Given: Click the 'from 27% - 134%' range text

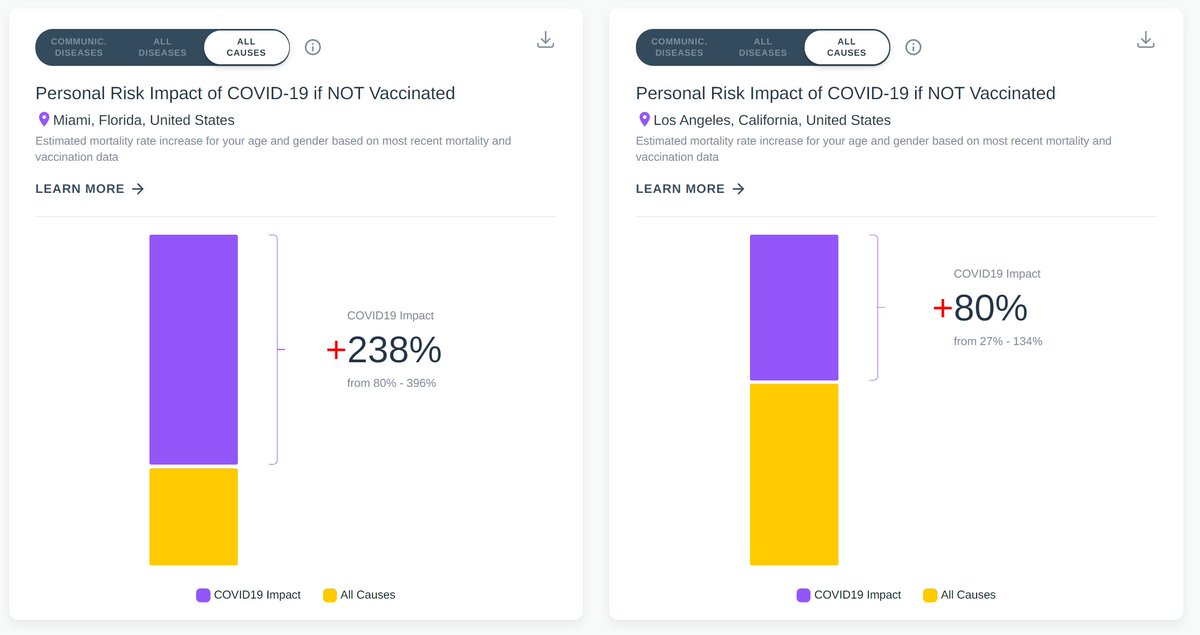Looking at the screenshot, I should 998,341.
